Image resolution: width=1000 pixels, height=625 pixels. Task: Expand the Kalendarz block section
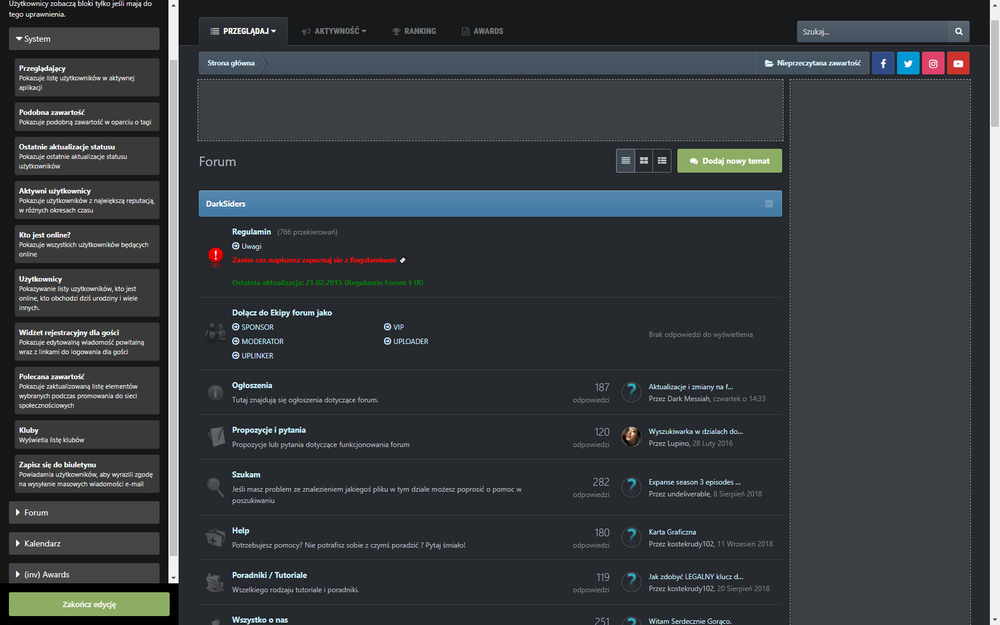[84, 543]
